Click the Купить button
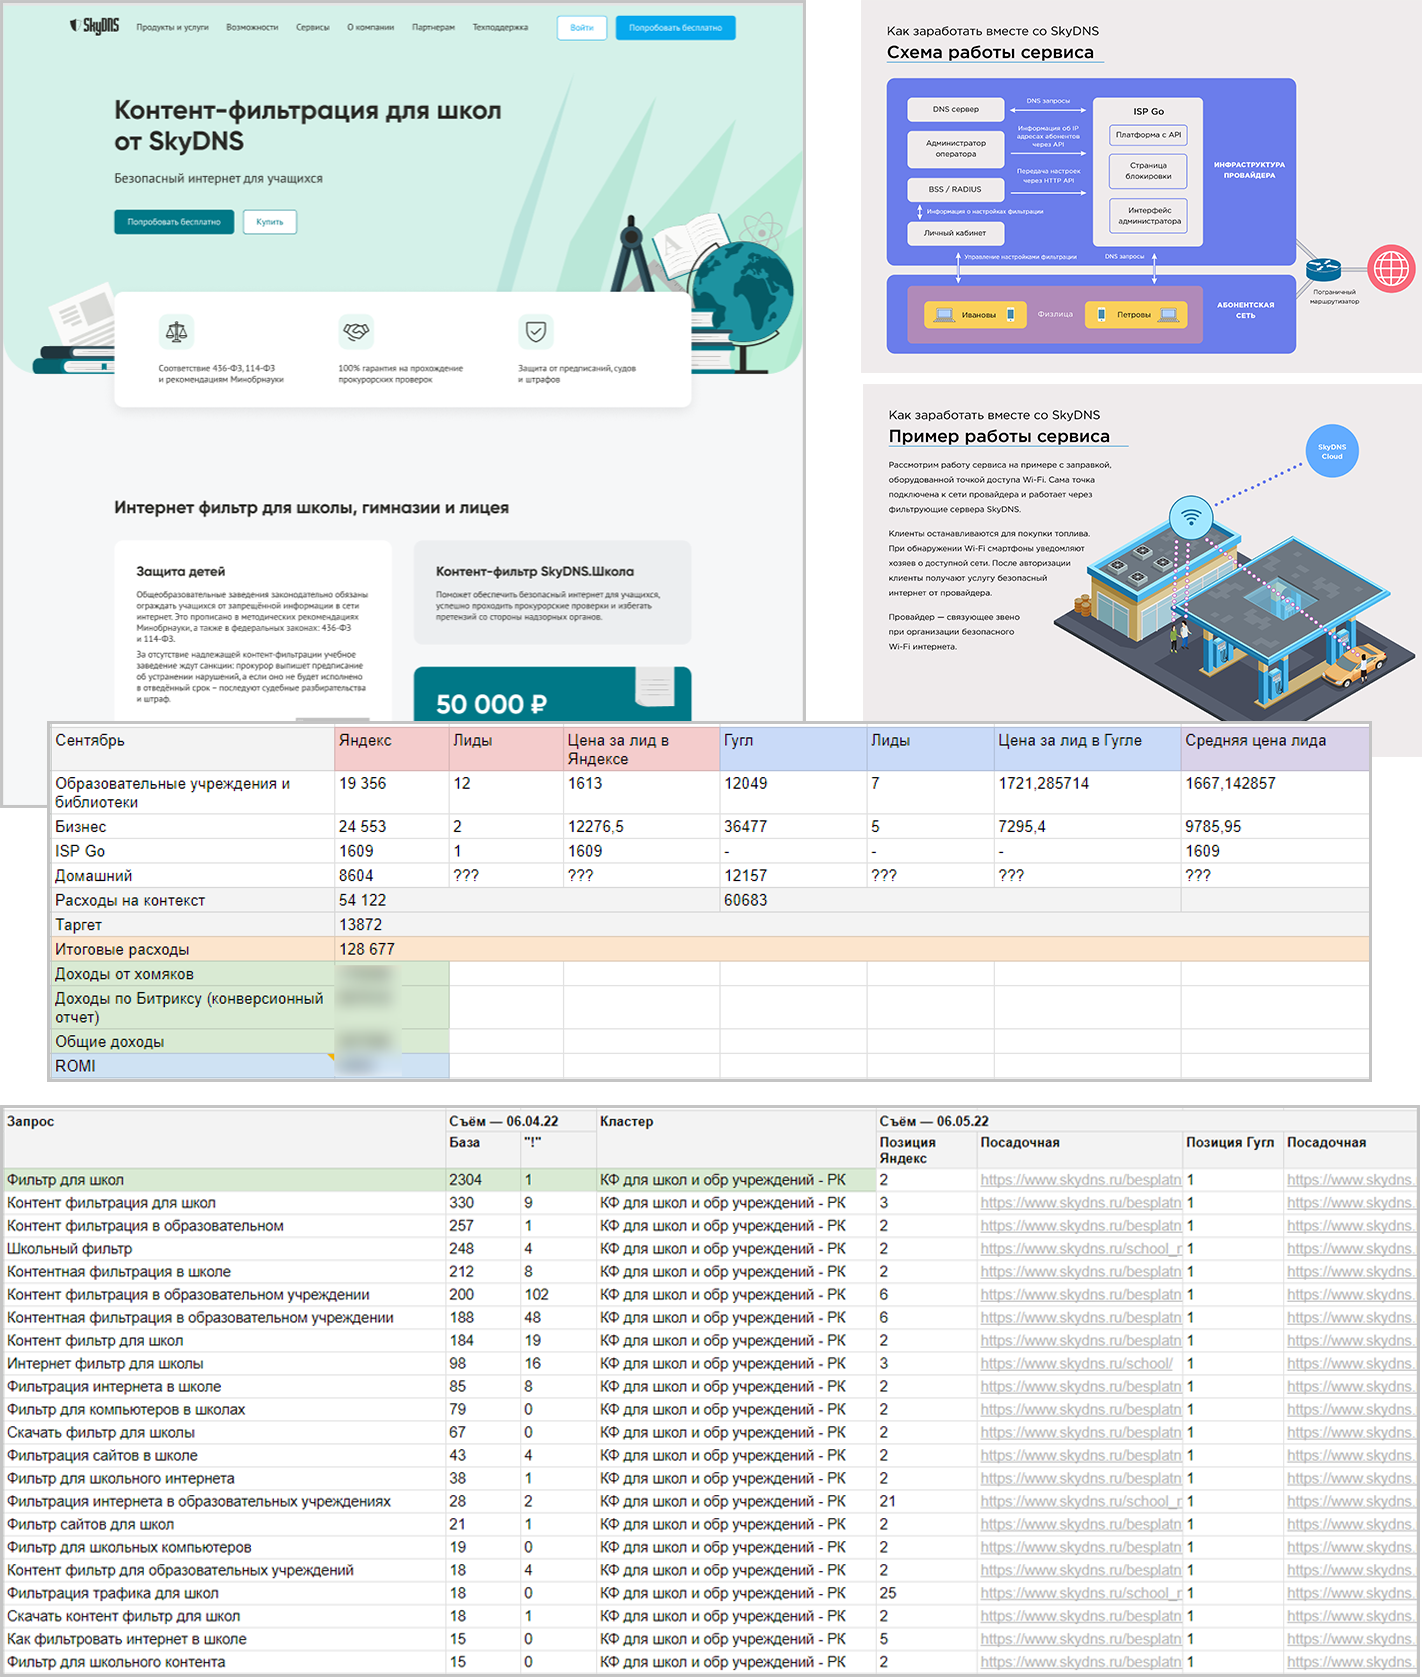This screenshot has width=1422, height=1677. [x=270, y=222]
